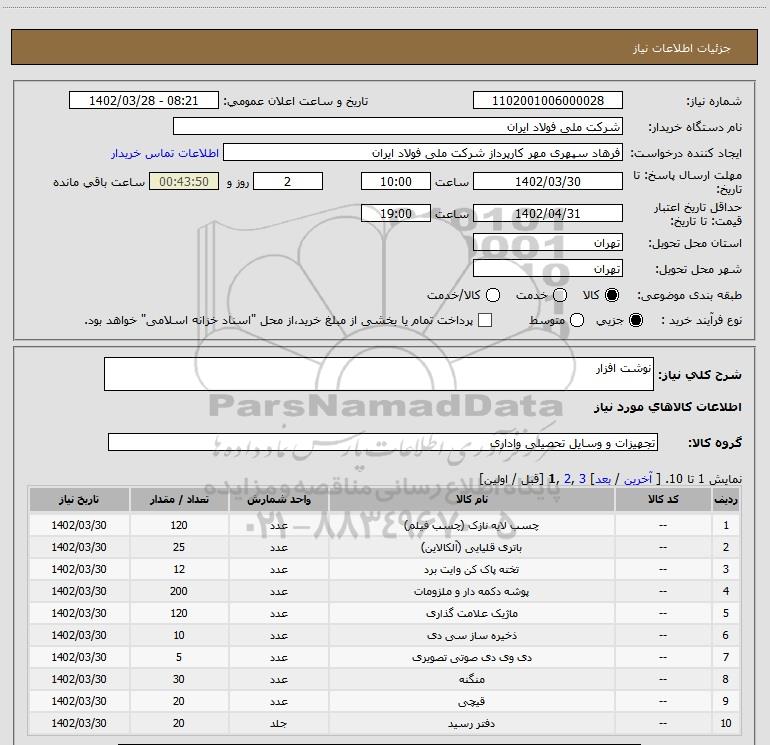Click quantity 25 in the battery row
Viewport: 770px width, 745px height.
[179, 547]
